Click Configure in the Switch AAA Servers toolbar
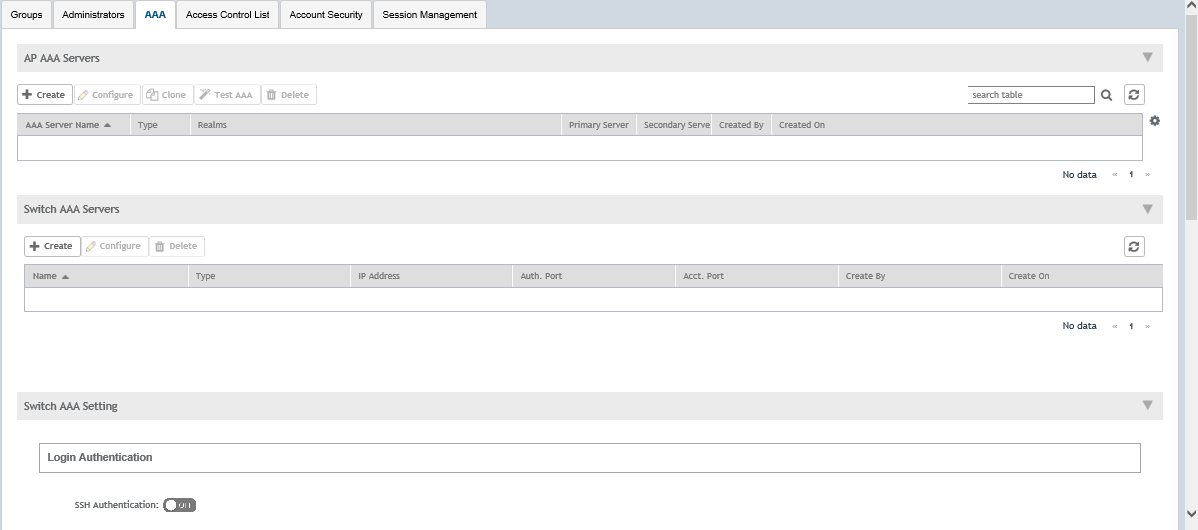Viewport: 1198px width, 530px height. point(114,246)
